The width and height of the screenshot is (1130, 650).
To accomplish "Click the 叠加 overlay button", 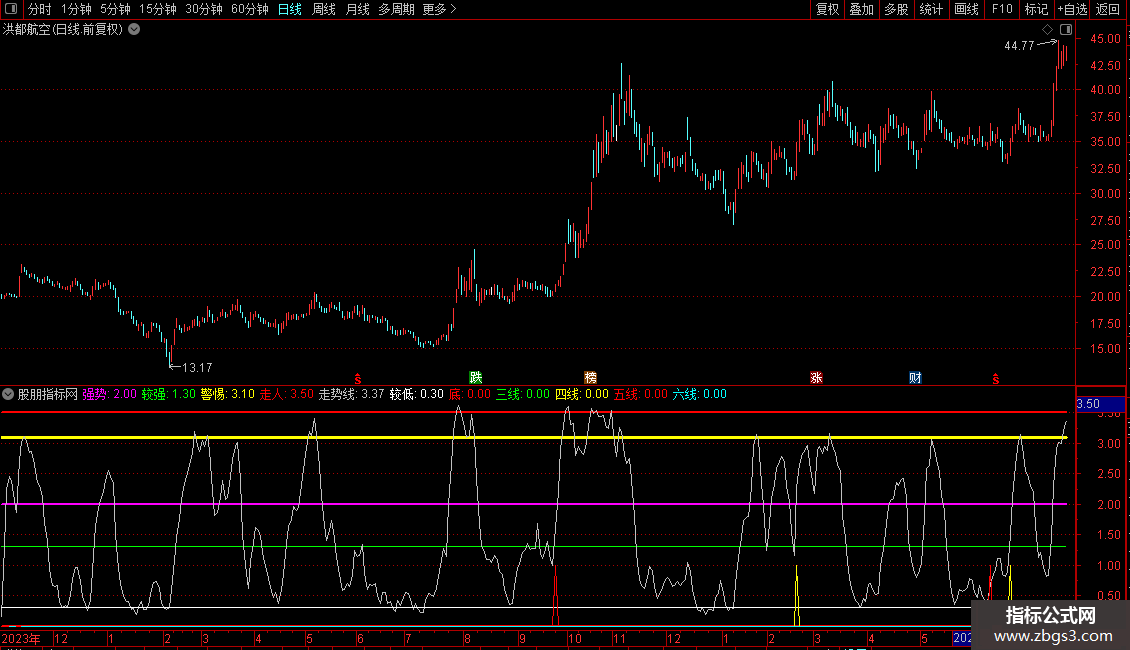I will [x=862, y=9].
